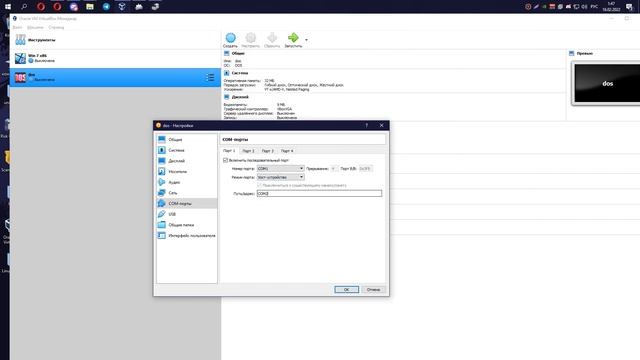Open Windows Start menu
The image size is (640, 360).
click(x=8, y=7)
